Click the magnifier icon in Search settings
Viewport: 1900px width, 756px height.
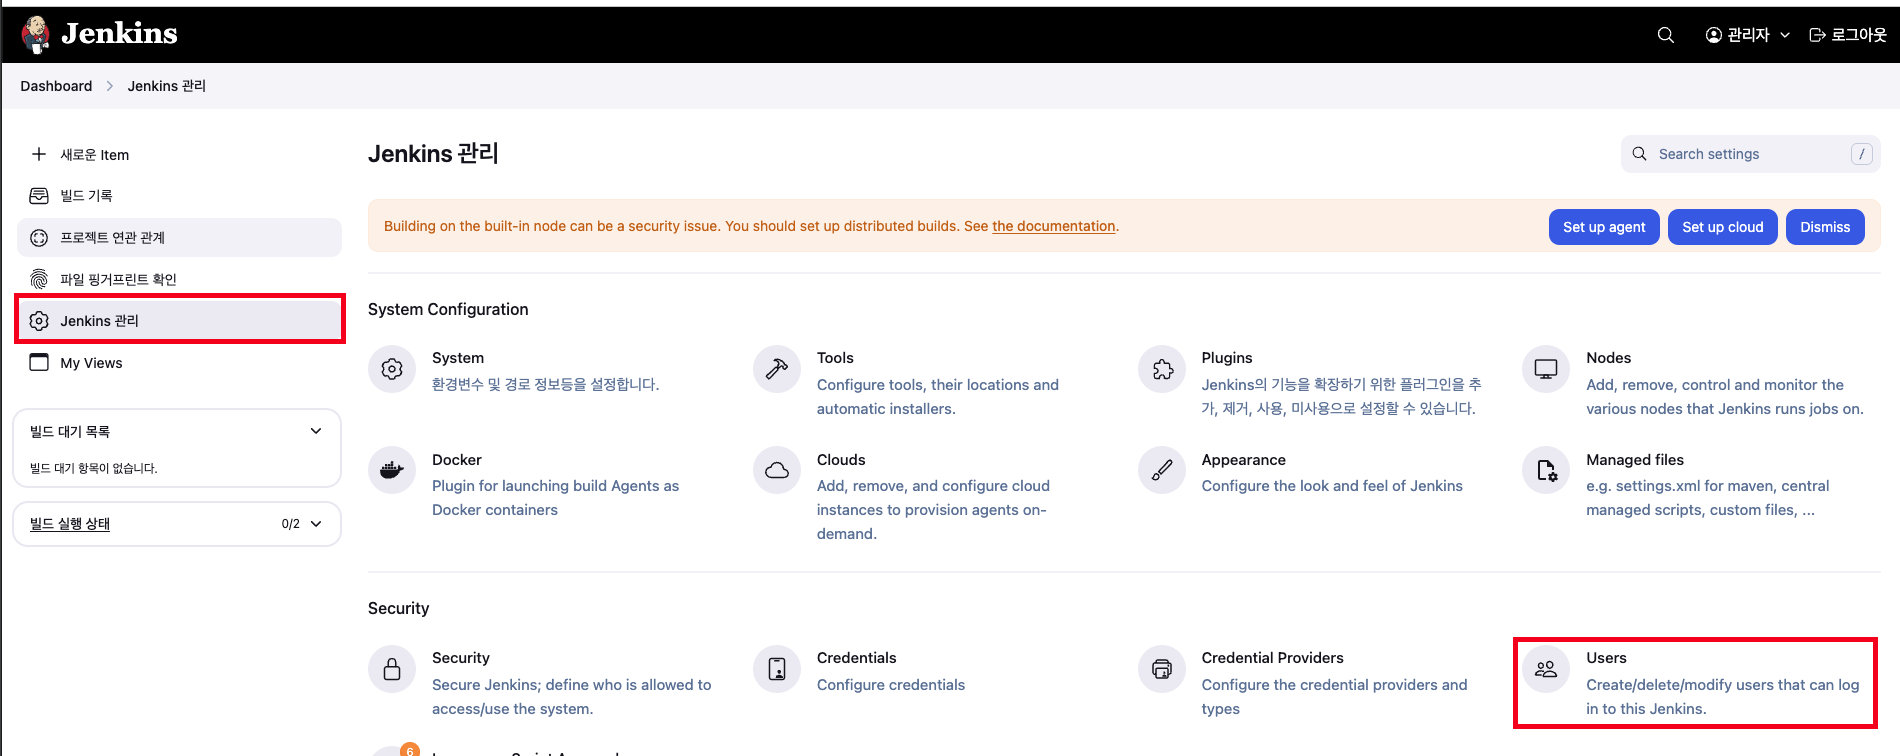[x=1639, y=154]
